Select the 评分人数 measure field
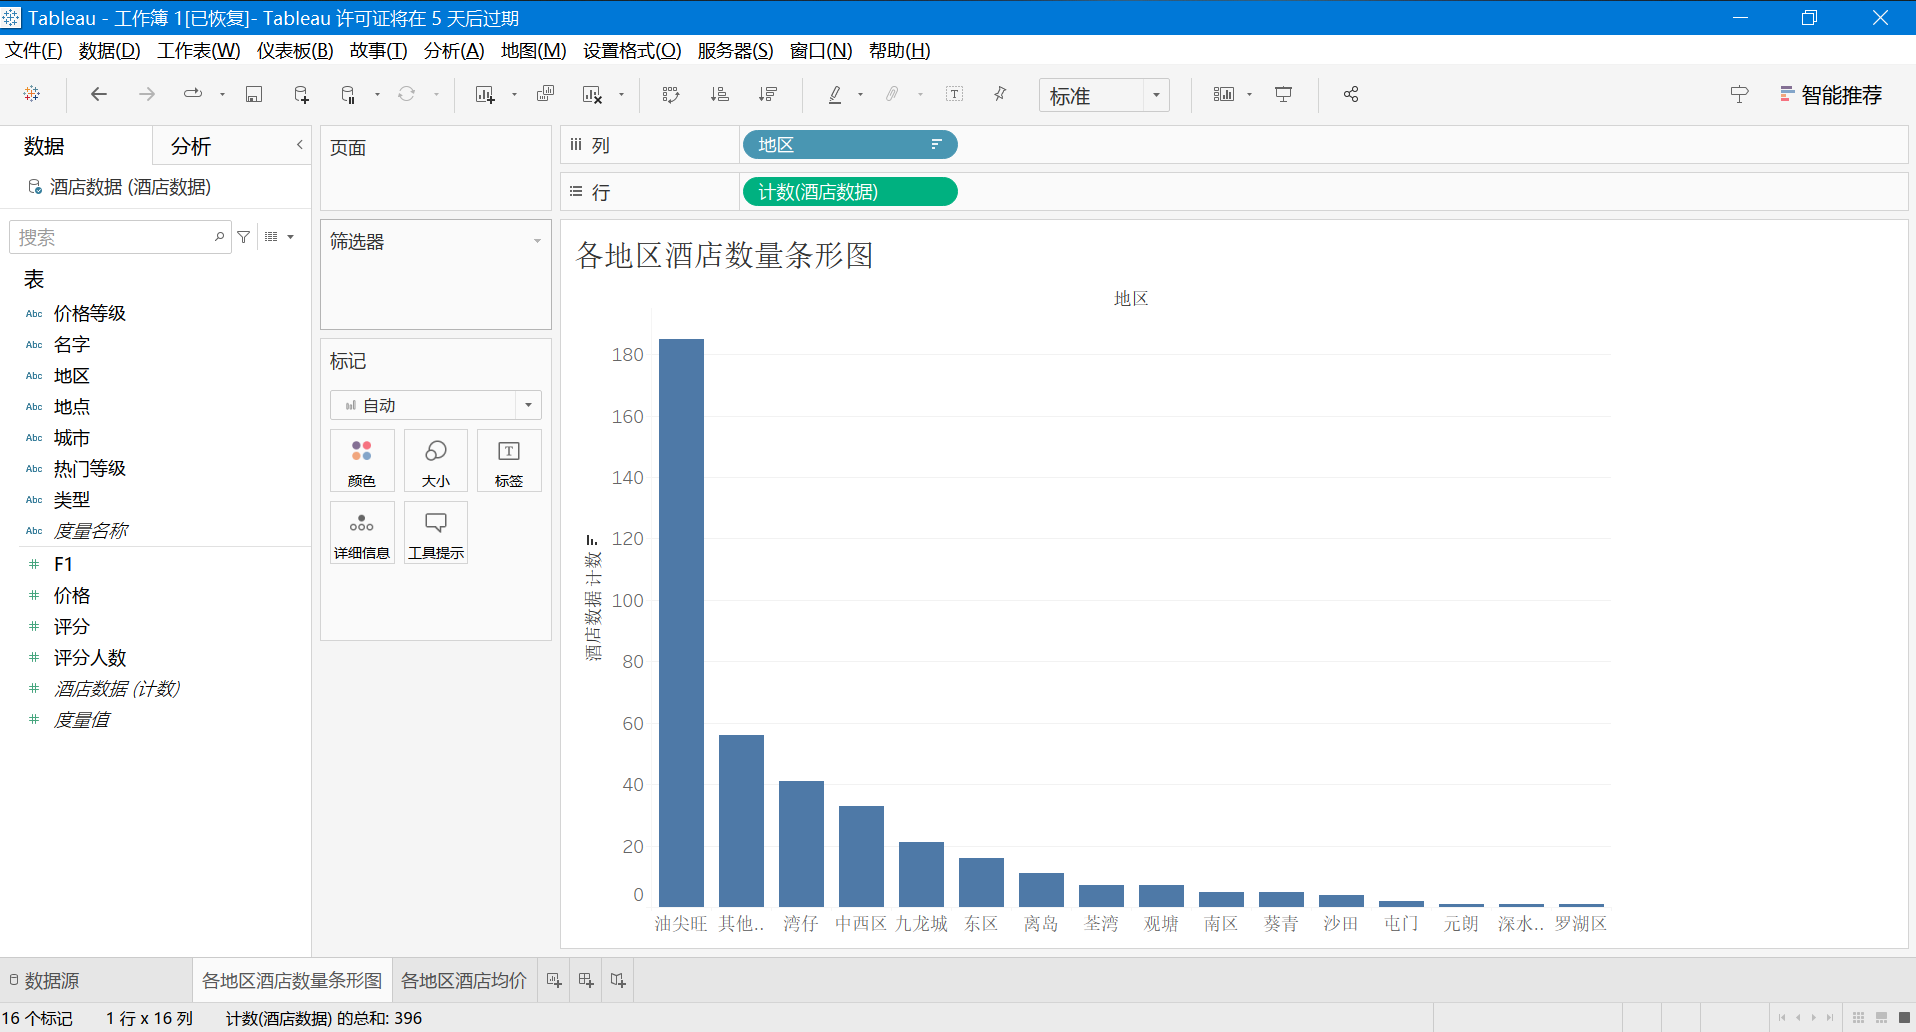Image resolution: width=1916 pixels, height=1032 pixels. 90,657
